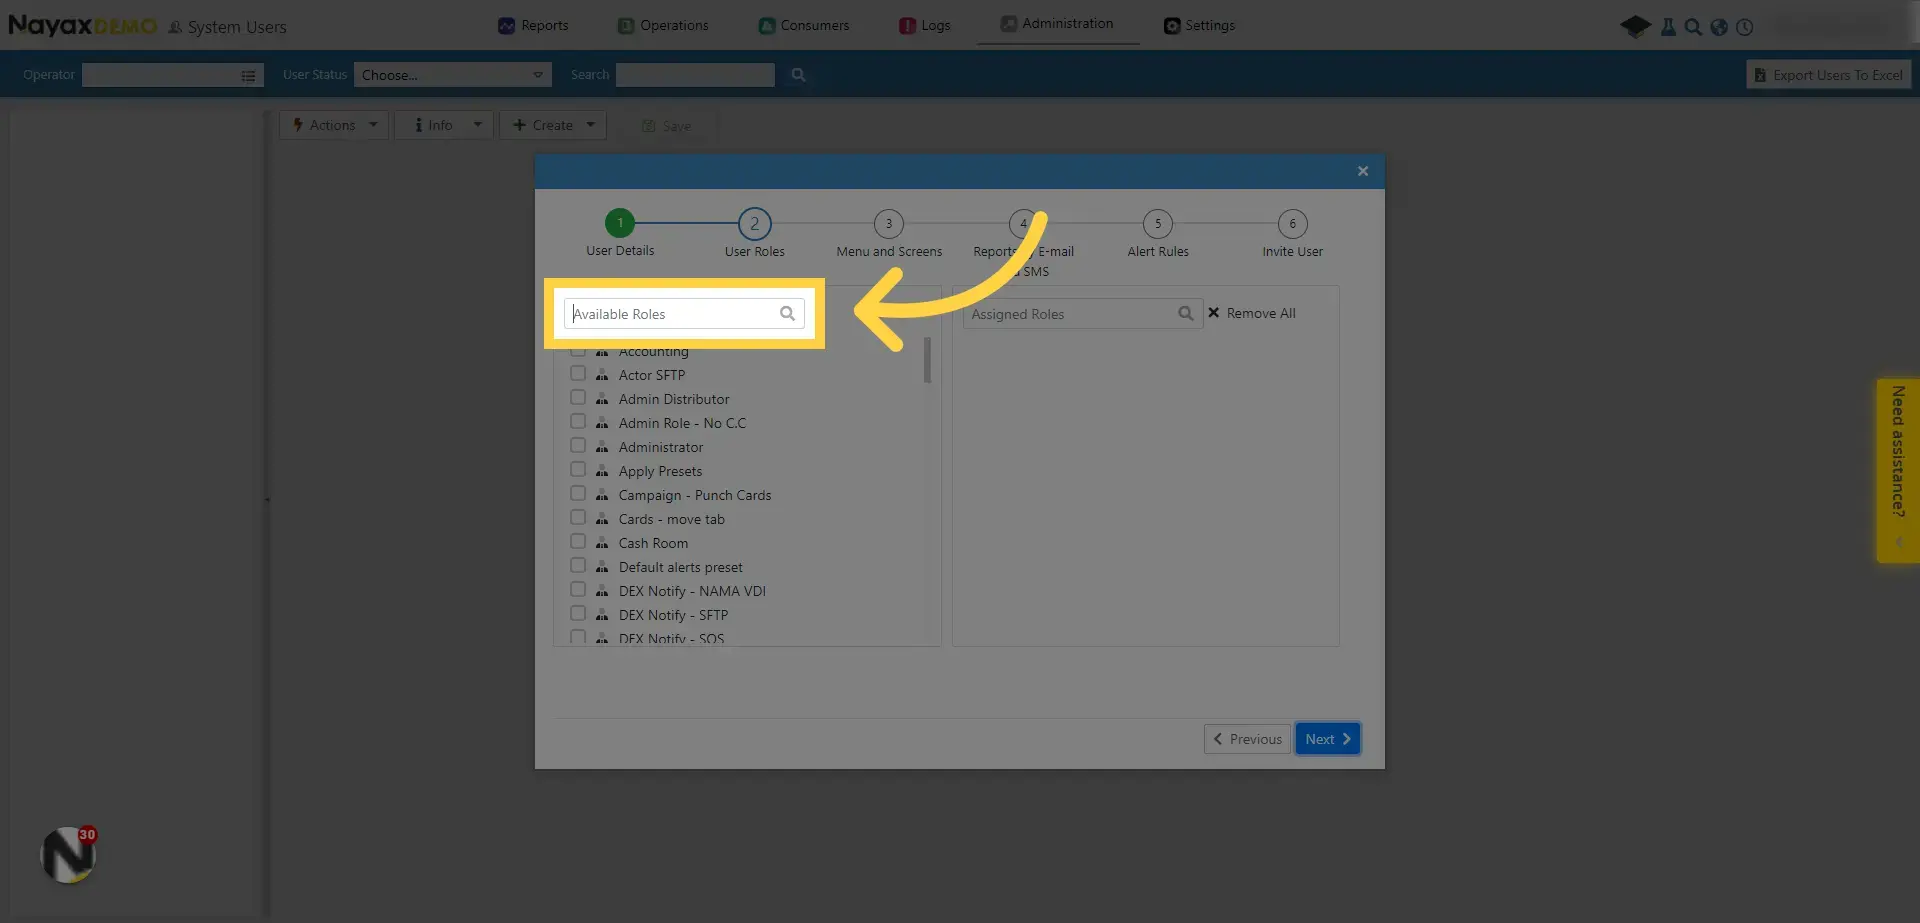Click Remove All assigned roles
Image resolution: width=1920 pixels, height=923 pixels.
pos(1251,314)
